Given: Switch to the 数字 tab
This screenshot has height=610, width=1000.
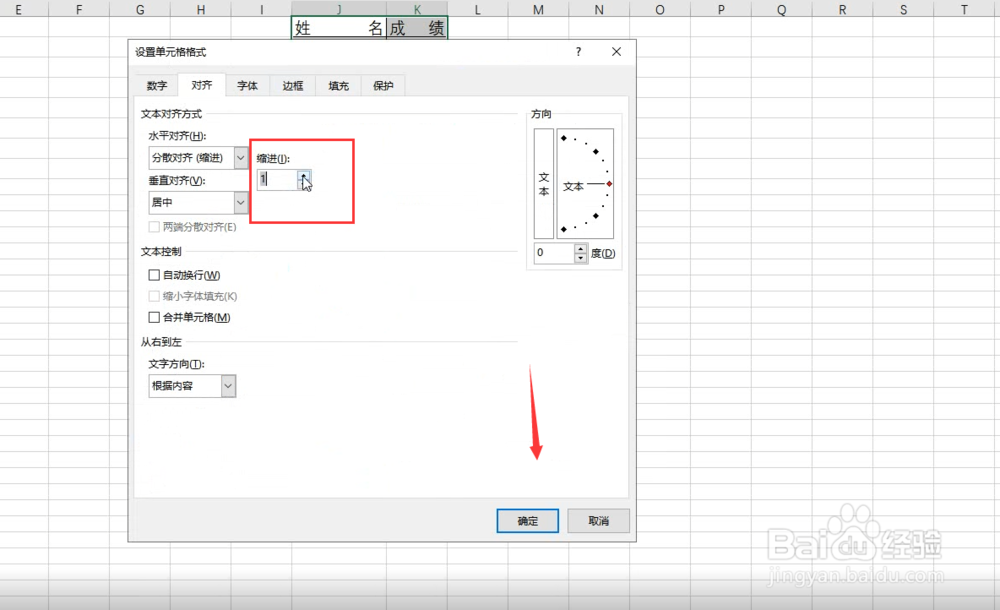Looking at the screenshot, I should click(157, 86).
